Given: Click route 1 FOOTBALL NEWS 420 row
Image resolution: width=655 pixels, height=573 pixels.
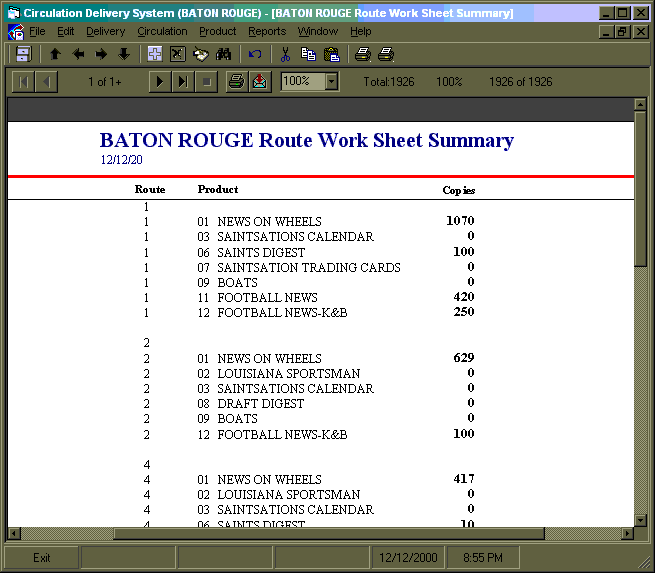Looking at the screenshot, I should 309,297.
